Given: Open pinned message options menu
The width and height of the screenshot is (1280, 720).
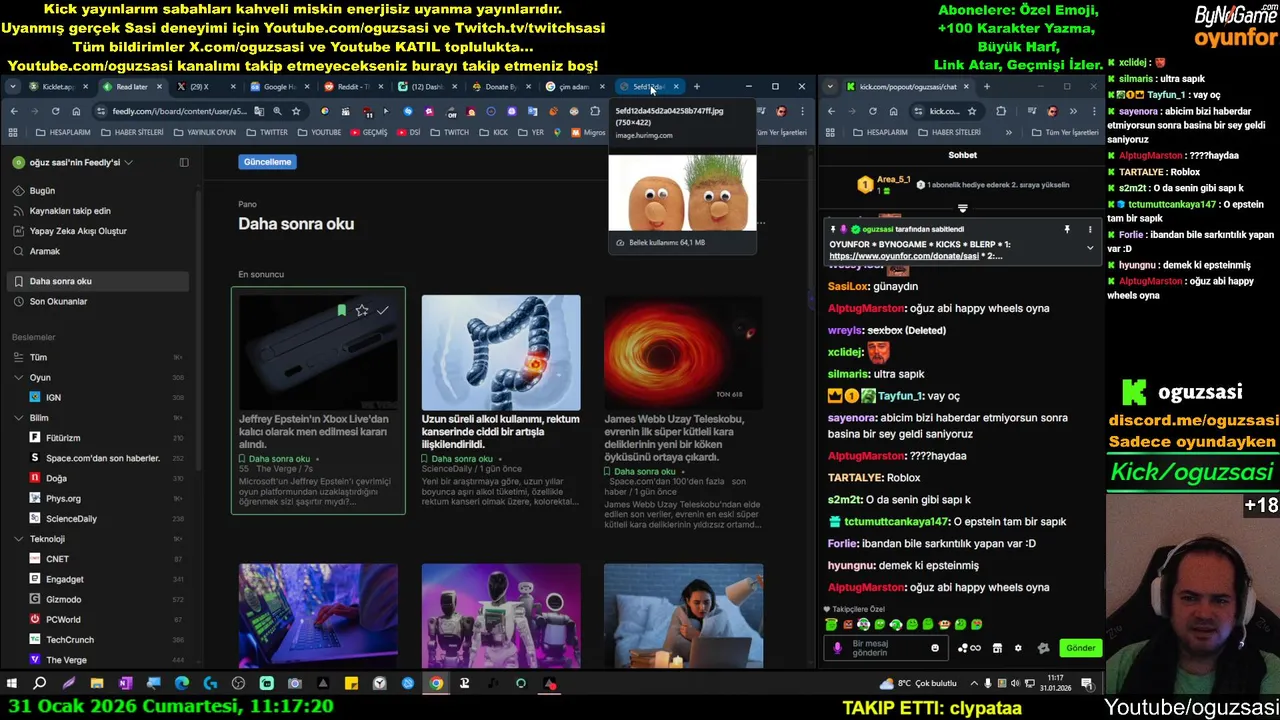Looking at the screenshot, I should coord(1090,229).
